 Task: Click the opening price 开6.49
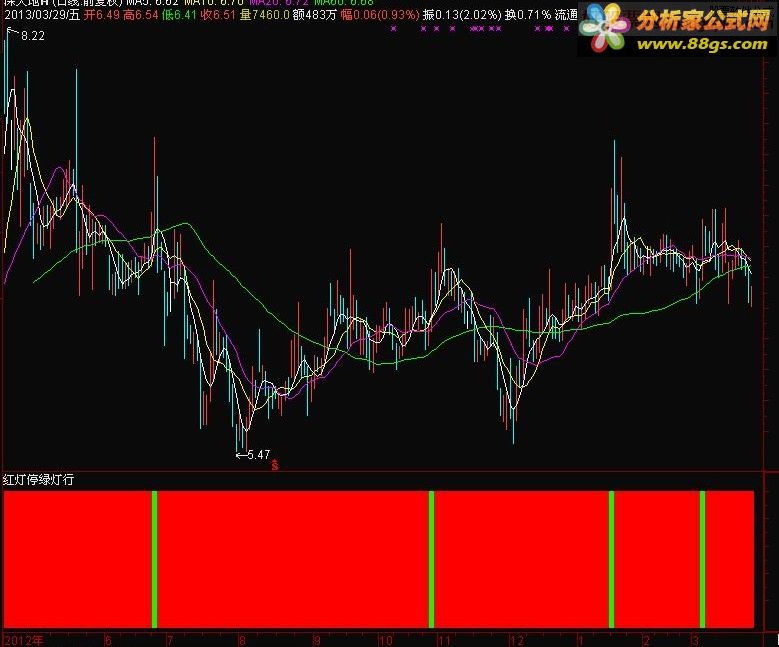[x=102, y=15]
